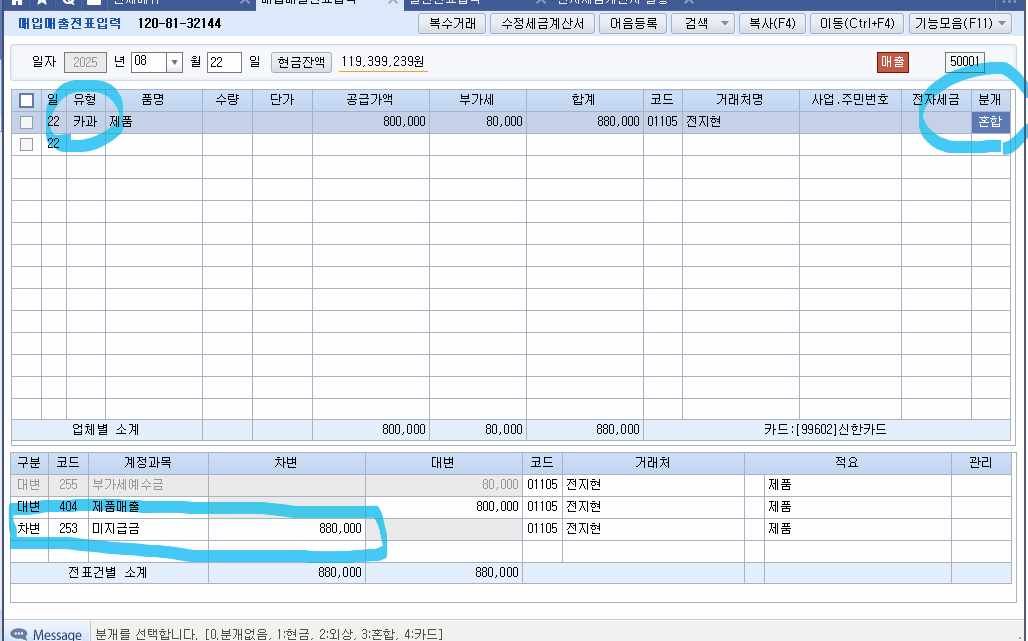Select the 제품 item name cell in first row
This screenshot has height=641, width=1028.
(153, 122)
